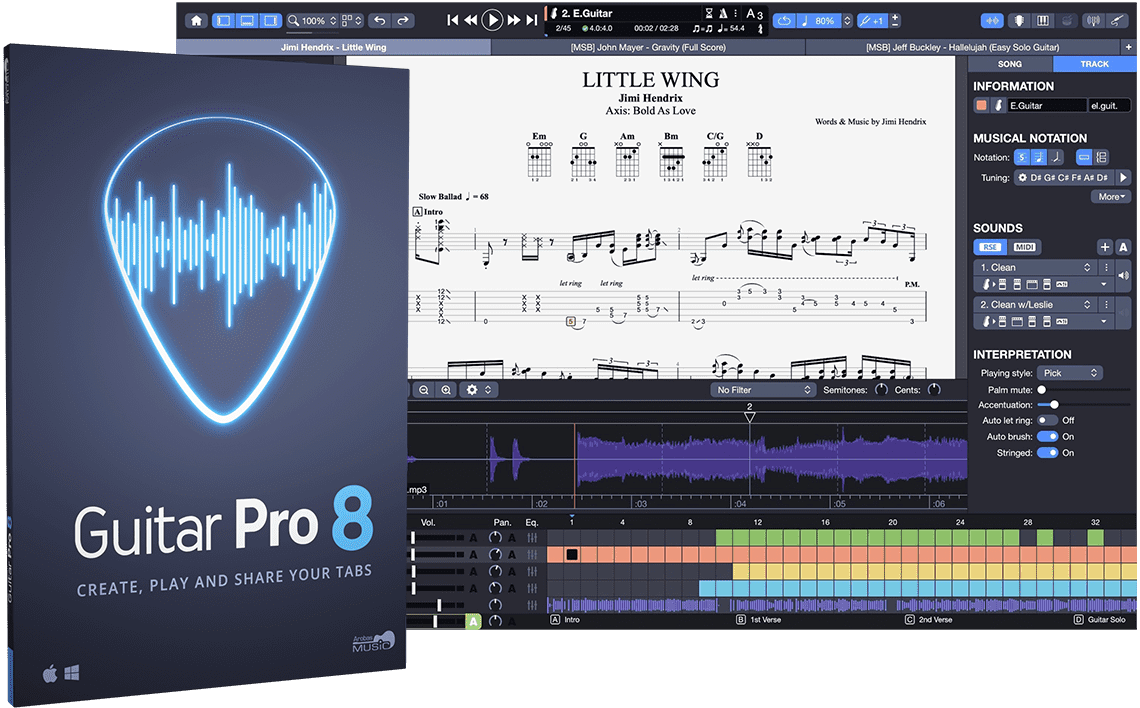Open the Playing style Pick dropdown

point(1068,373)
